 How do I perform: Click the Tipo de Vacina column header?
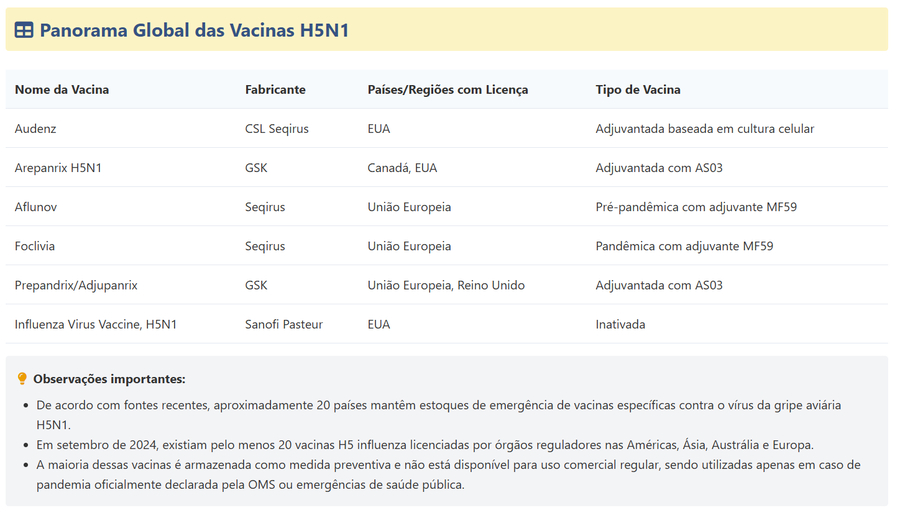click(x=637, y=90)
